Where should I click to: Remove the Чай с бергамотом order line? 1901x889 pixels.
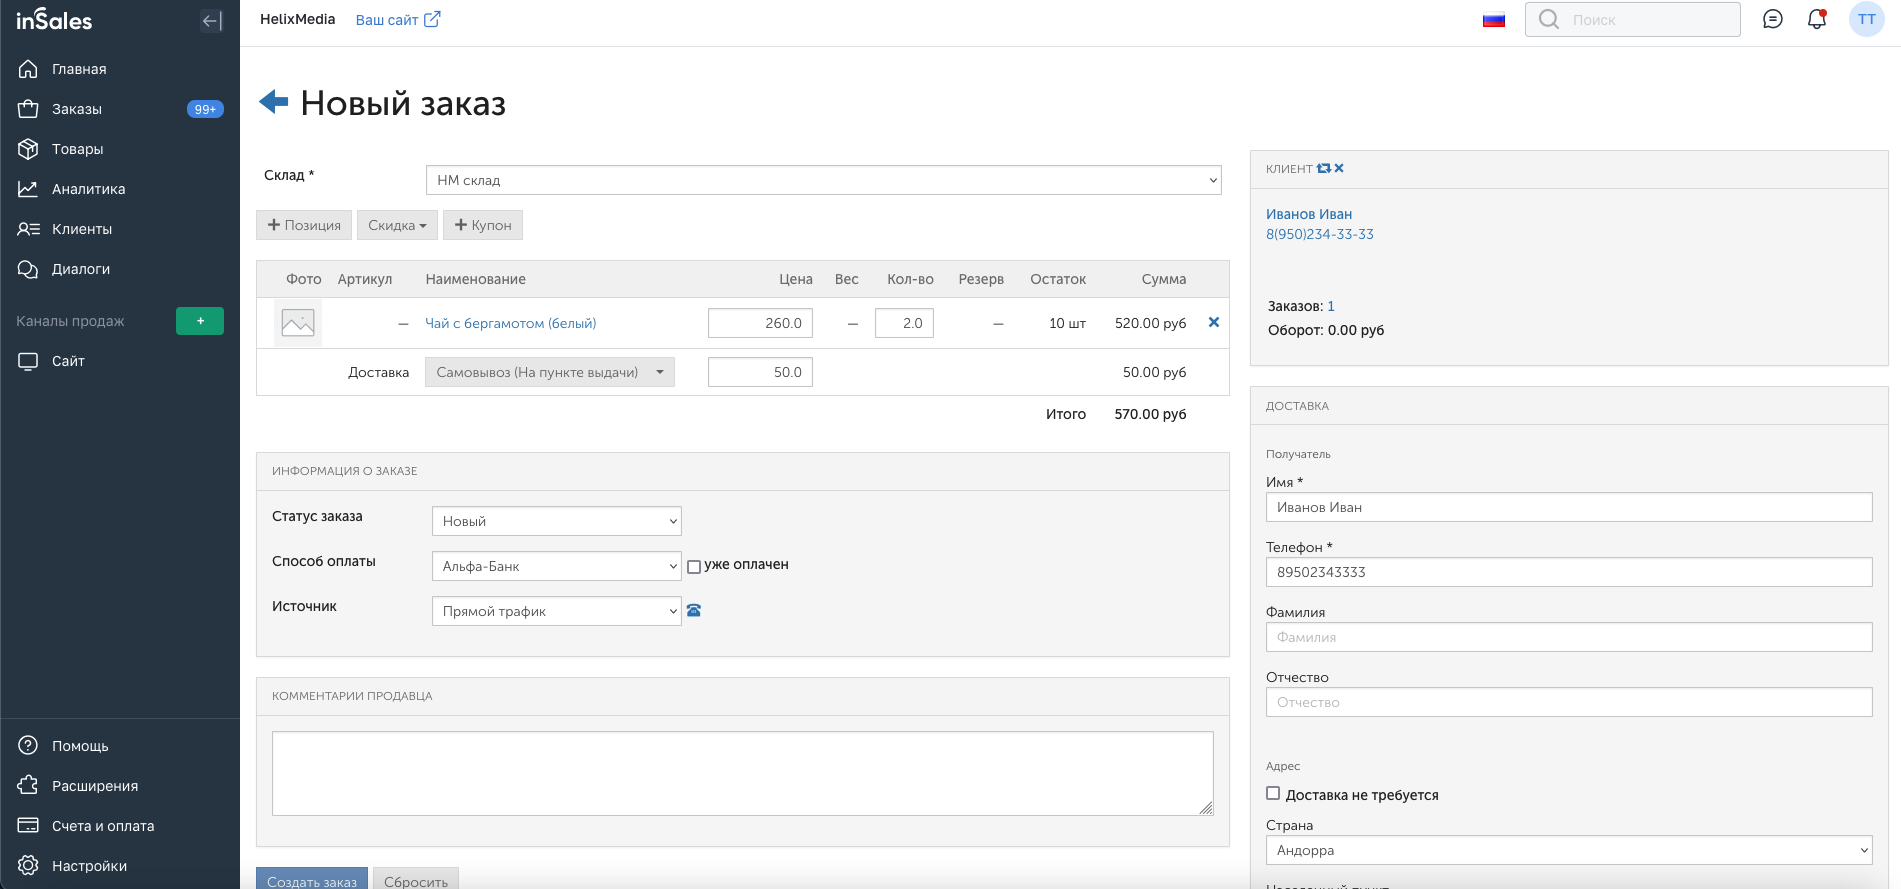tap(1214, 322)
